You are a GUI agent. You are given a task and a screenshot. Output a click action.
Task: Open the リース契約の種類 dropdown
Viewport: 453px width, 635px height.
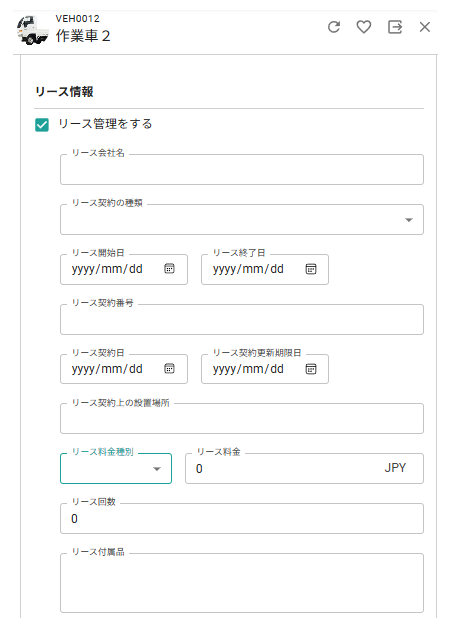point(242,219)
